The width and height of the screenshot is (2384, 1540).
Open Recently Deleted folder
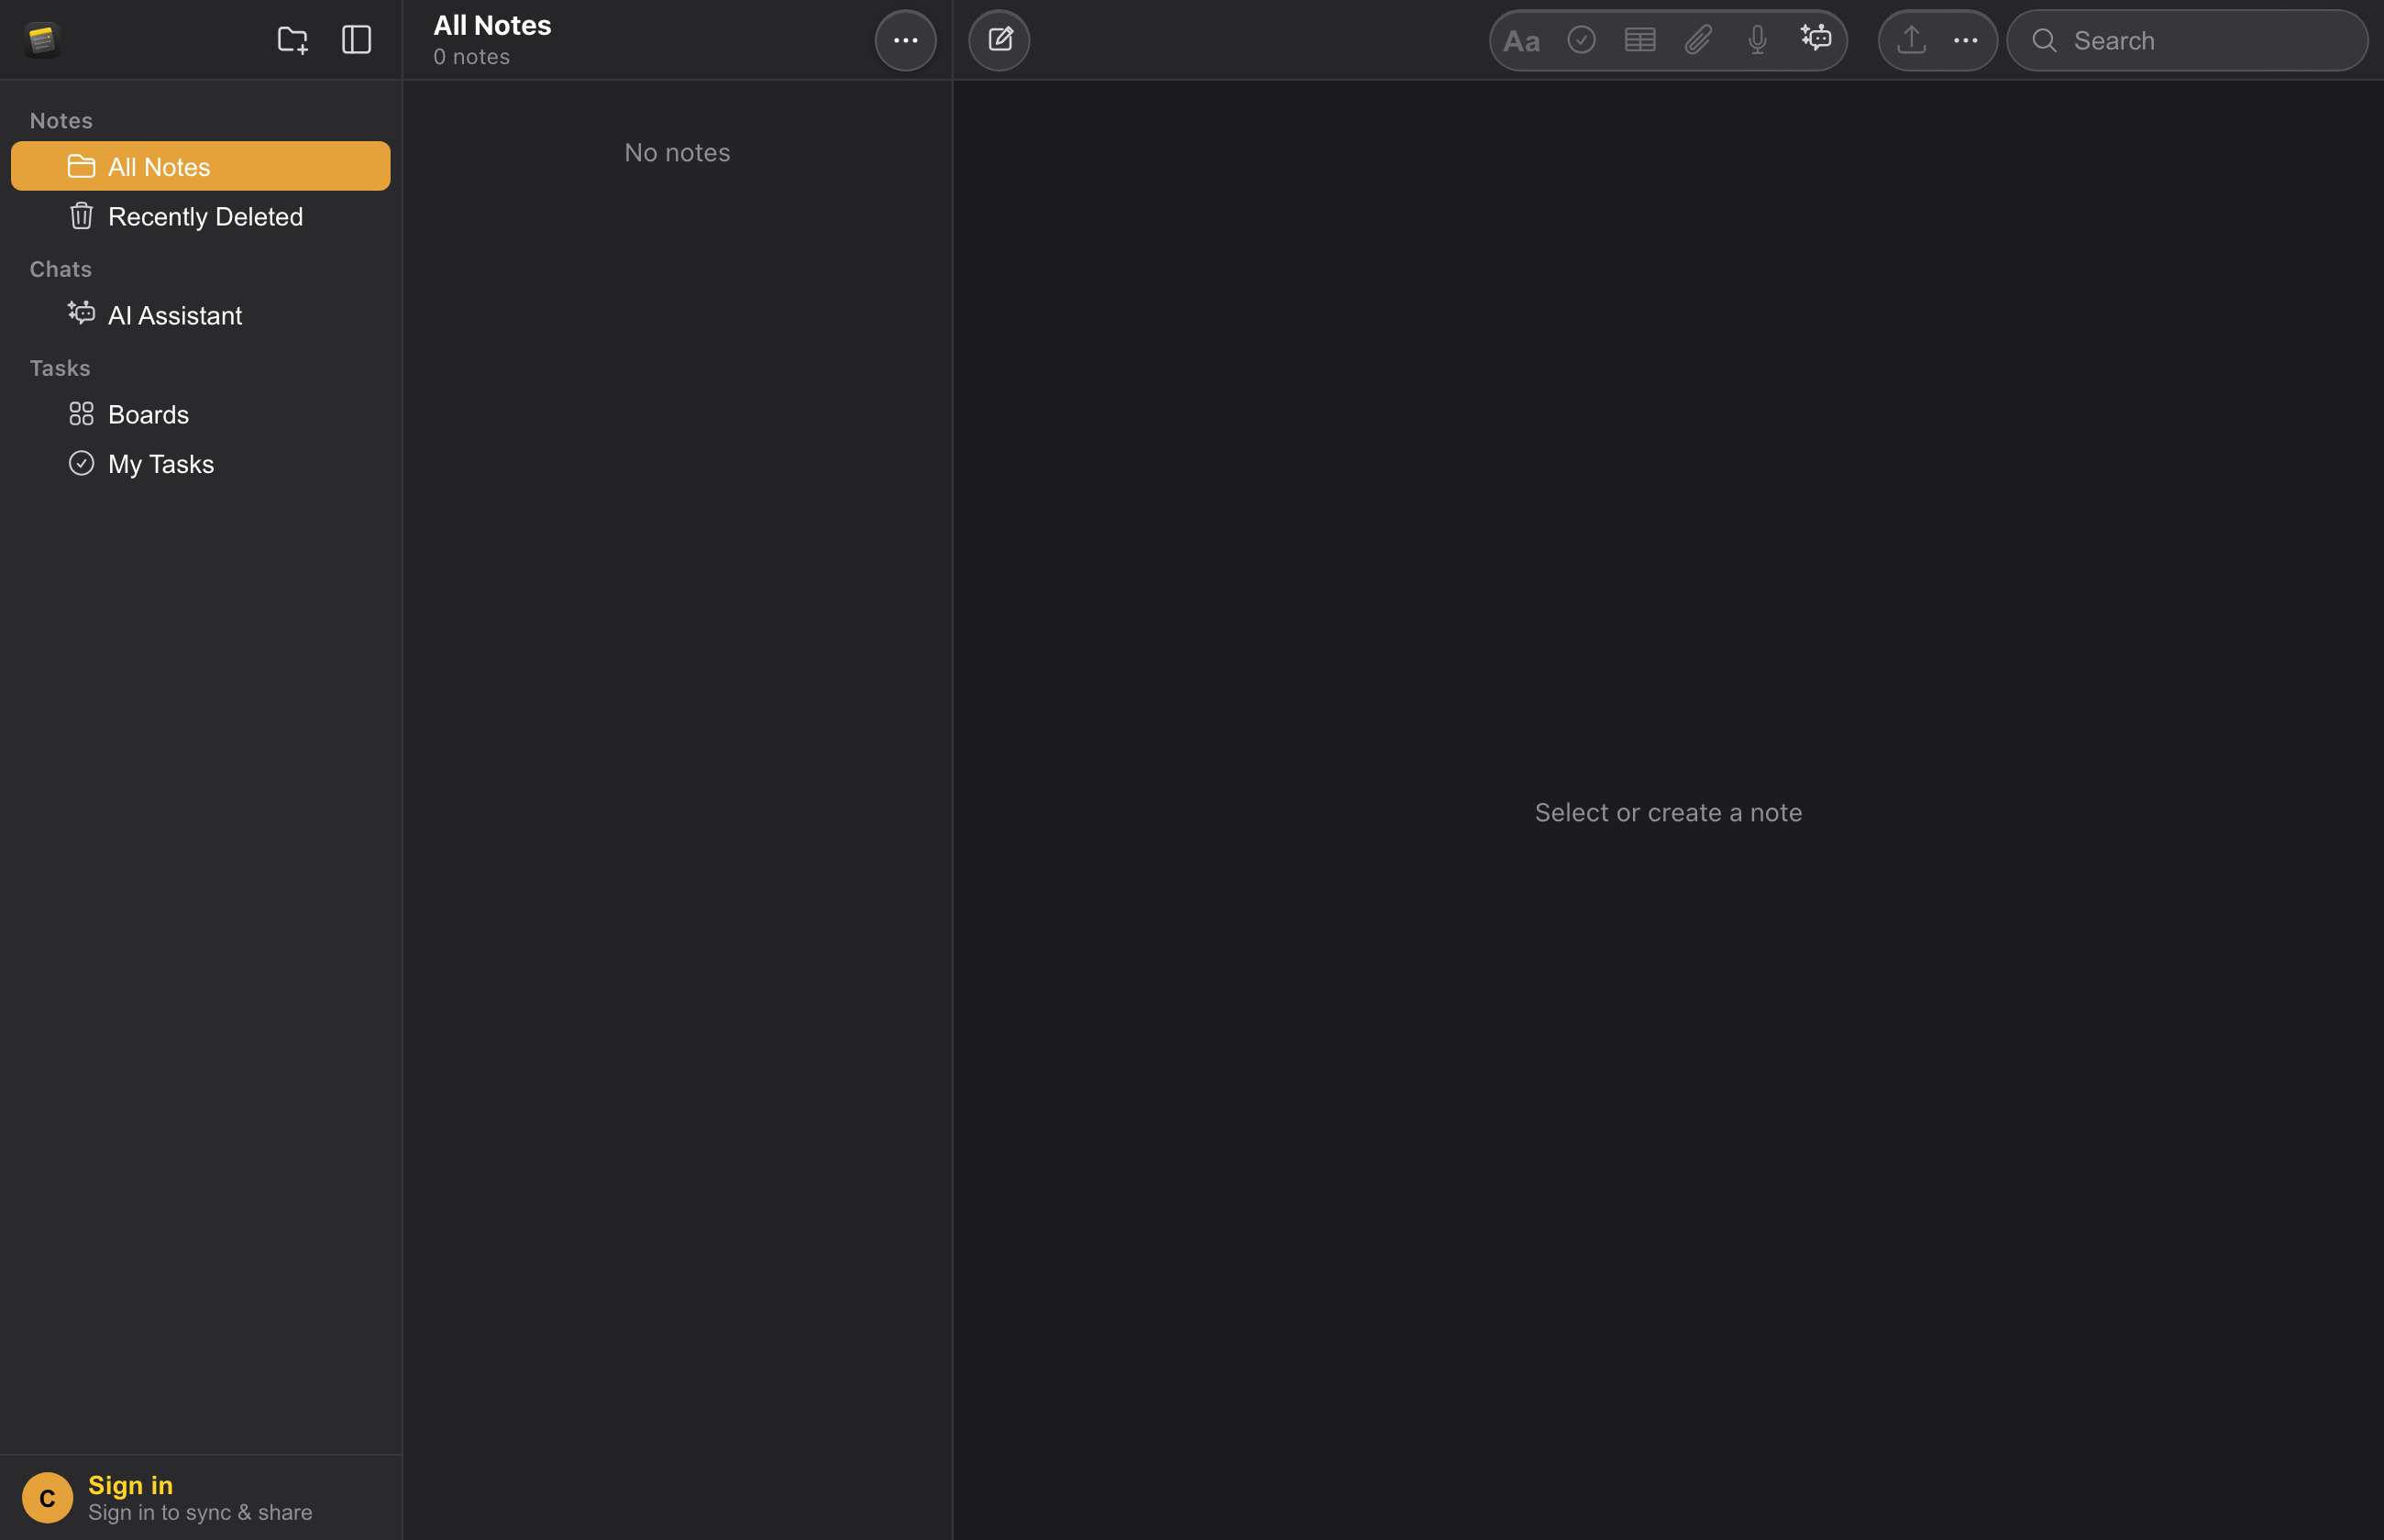pyautogui.click(x=200, y=216)
